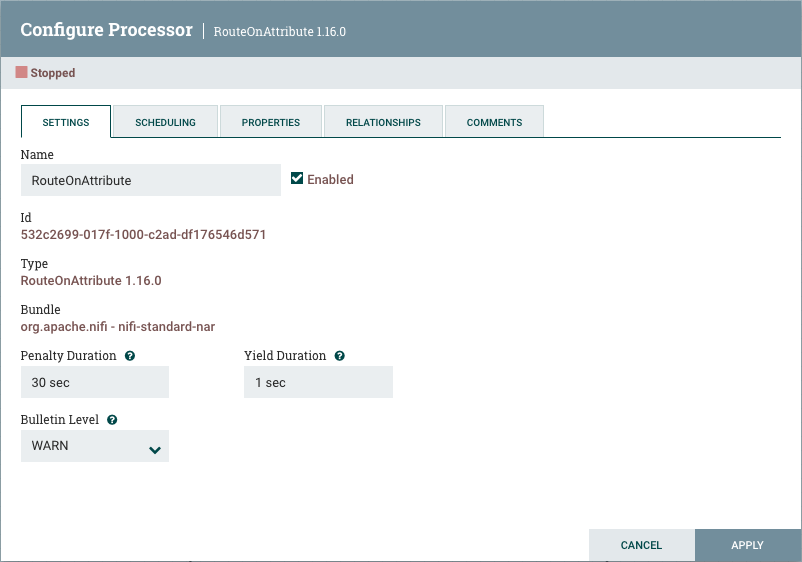Switch to the Scheduling tab
802x562 pixels.
click(x=165, y=122)
